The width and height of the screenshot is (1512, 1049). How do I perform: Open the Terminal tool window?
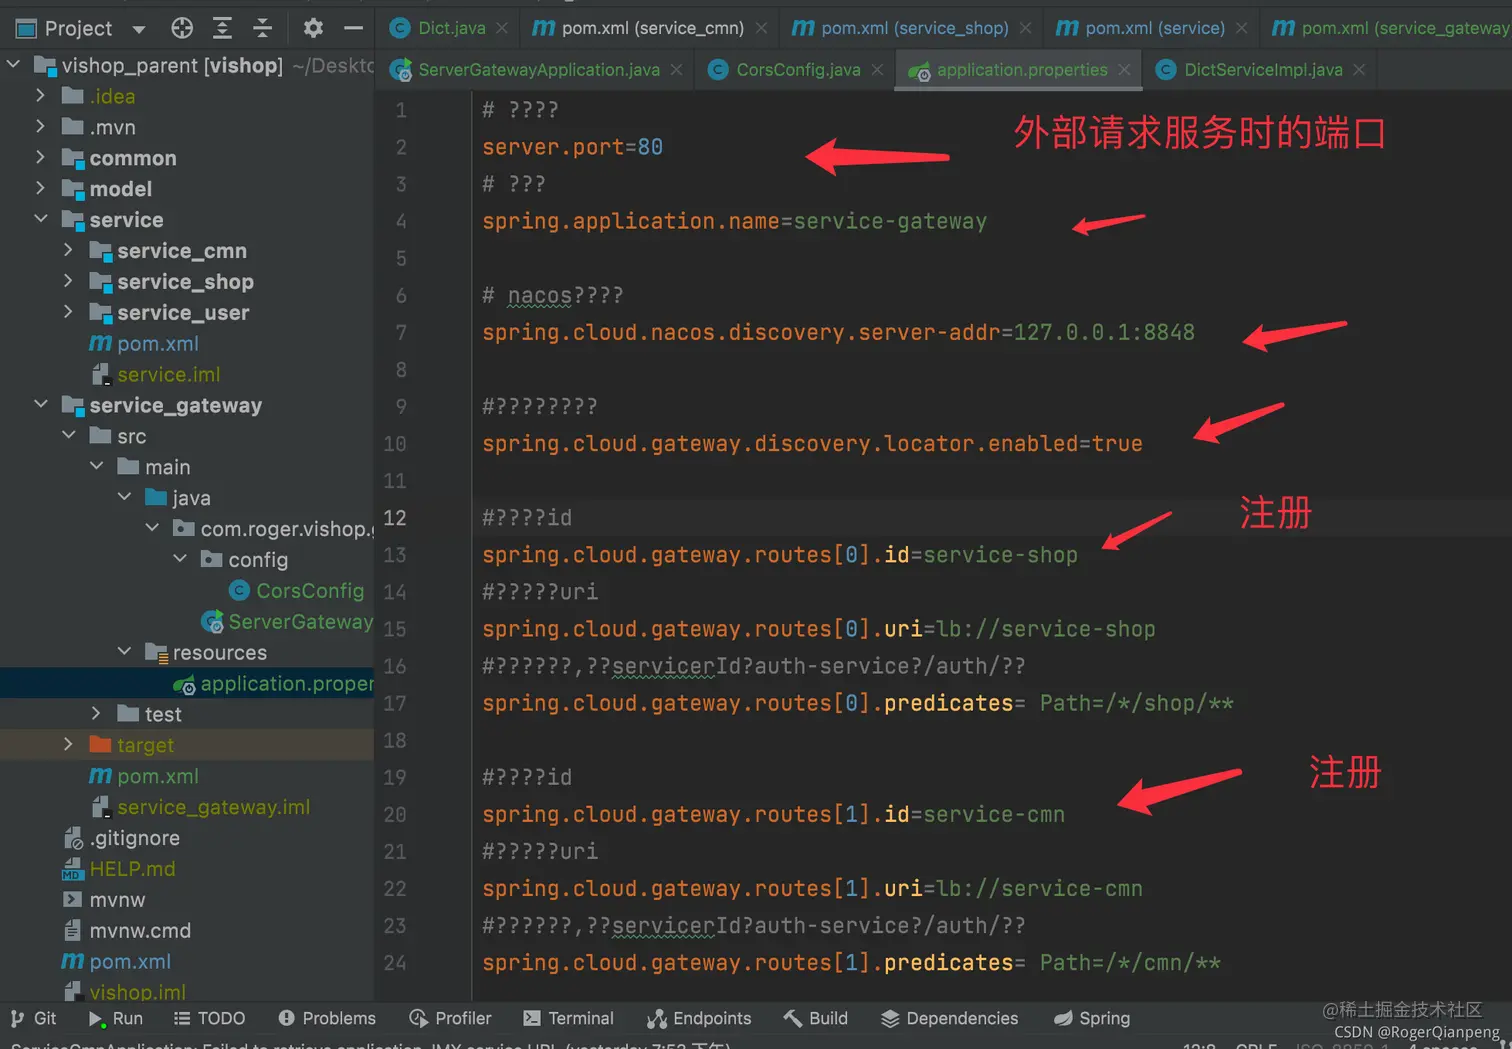(x=568, y=1018)
